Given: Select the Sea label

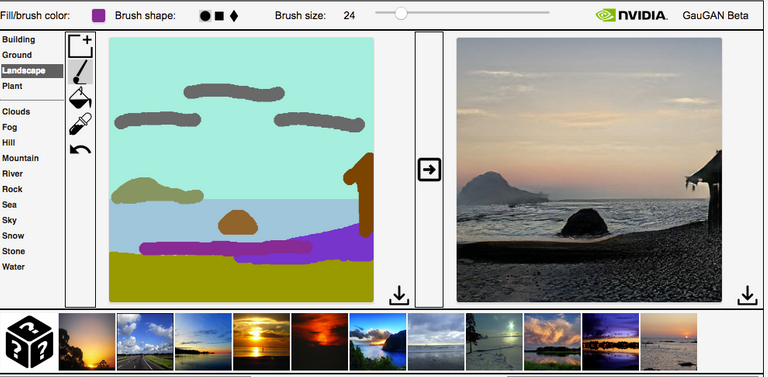Looking at the screenshot, I should pos(9,205).
